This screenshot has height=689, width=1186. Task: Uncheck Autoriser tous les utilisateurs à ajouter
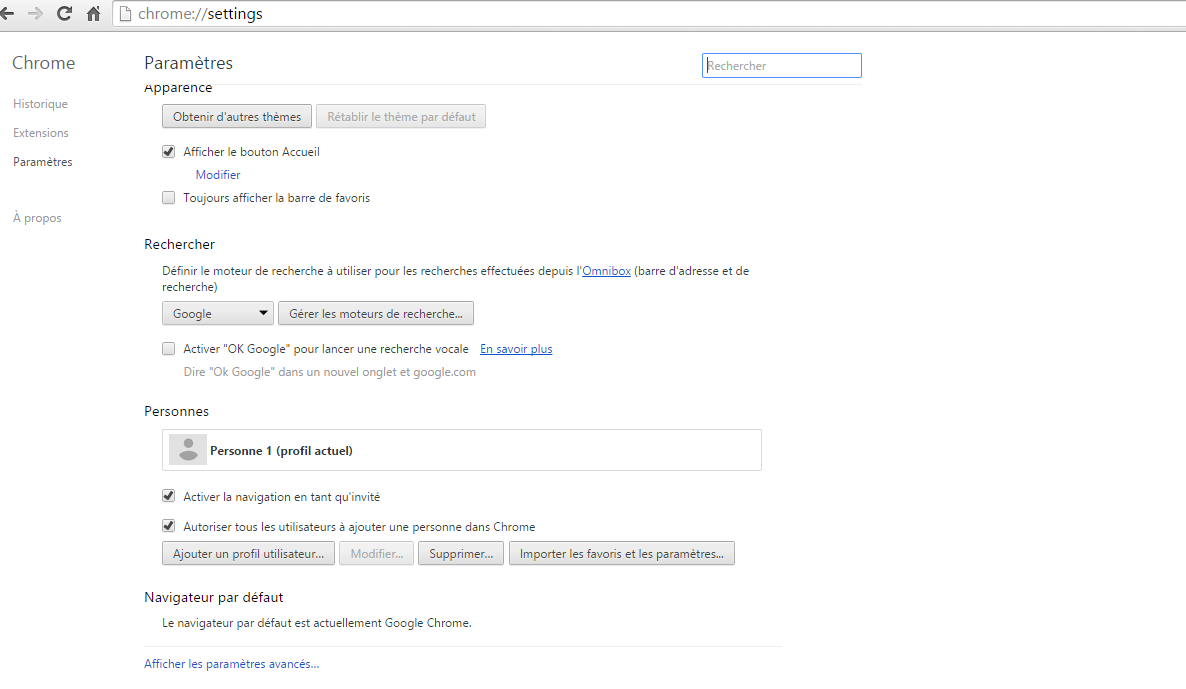(169, 526)
